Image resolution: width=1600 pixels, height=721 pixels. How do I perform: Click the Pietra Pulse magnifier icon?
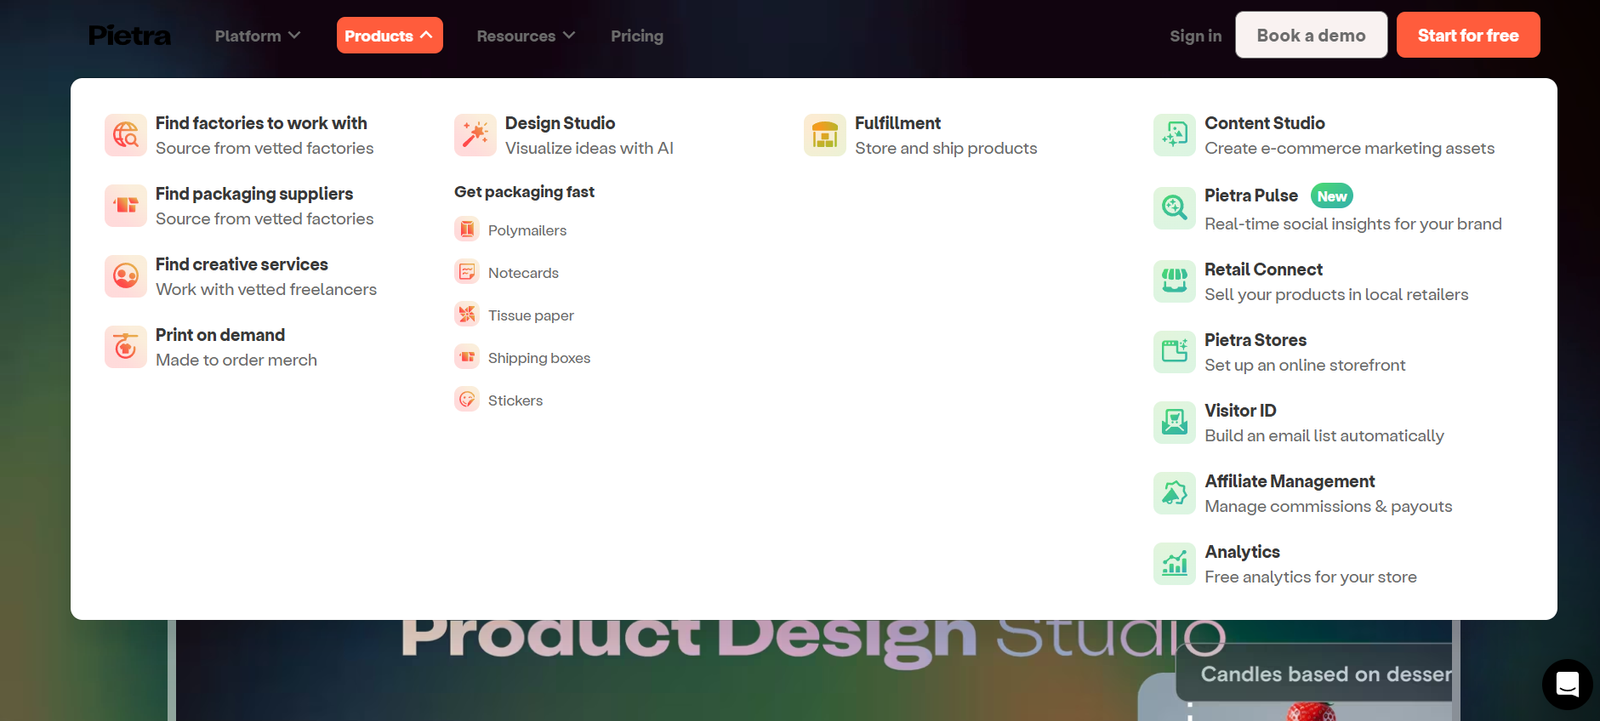click(1174, 208)
